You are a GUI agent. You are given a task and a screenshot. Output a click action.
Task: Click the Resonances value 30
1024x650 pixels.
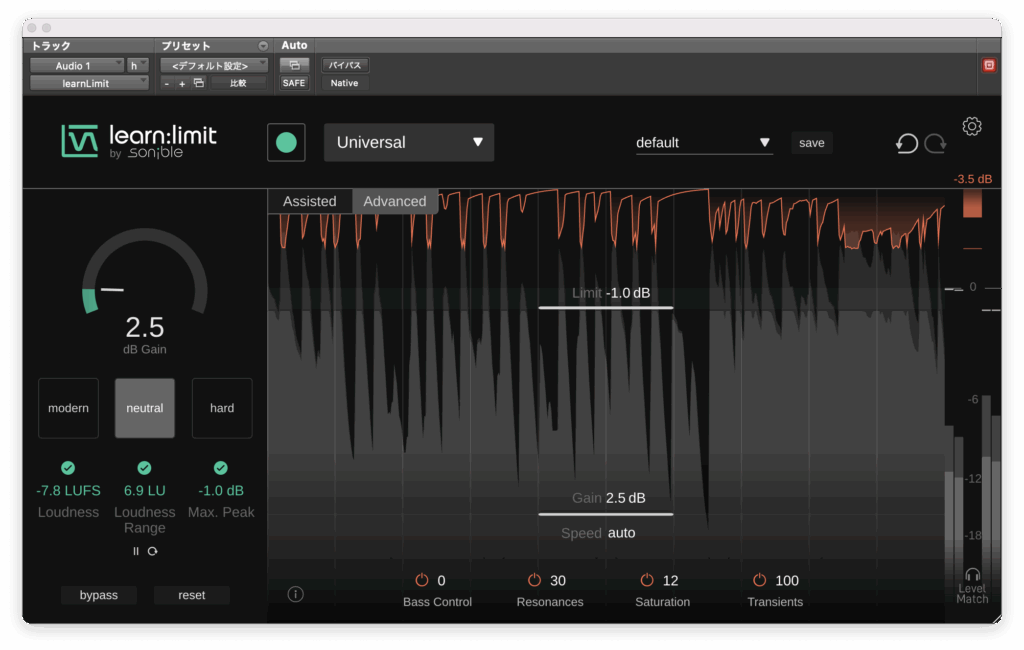tap(558, 580)
